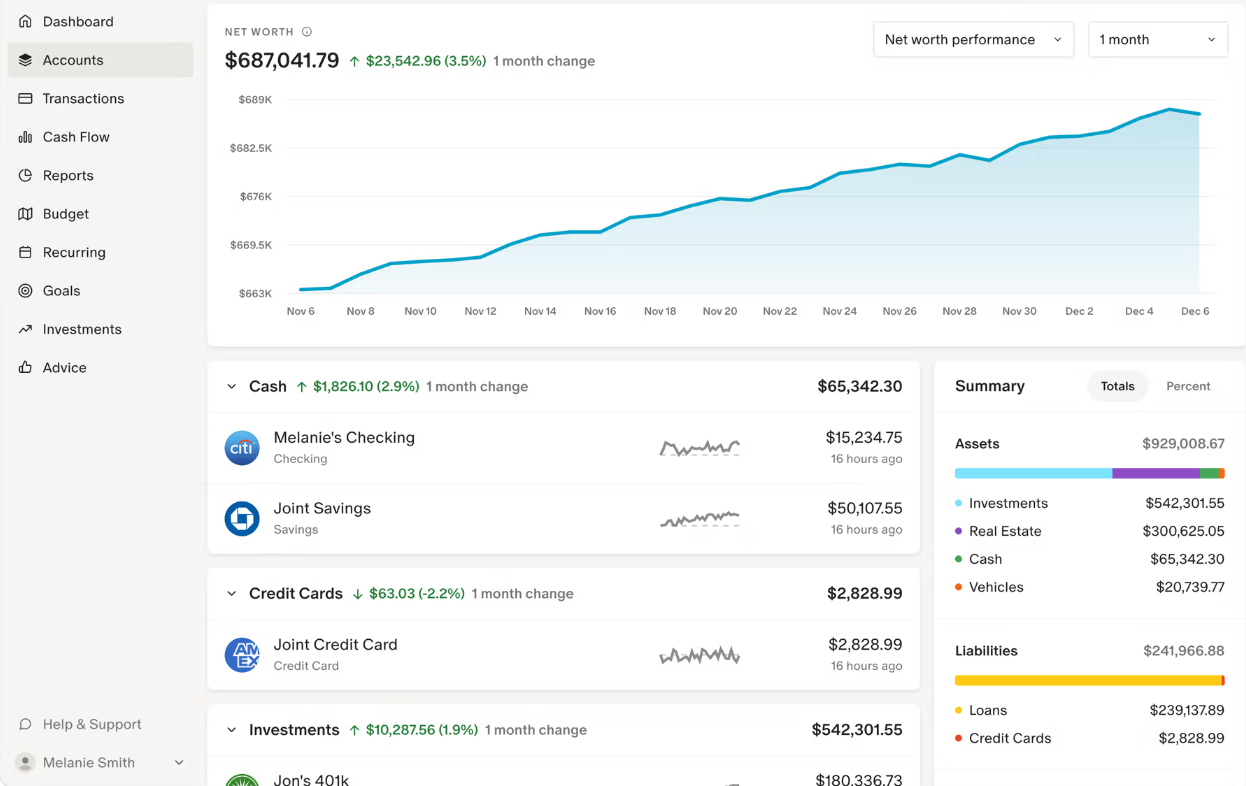Switch Summary view to Percent
The image size is (1246, 786).
[1188, 386]
